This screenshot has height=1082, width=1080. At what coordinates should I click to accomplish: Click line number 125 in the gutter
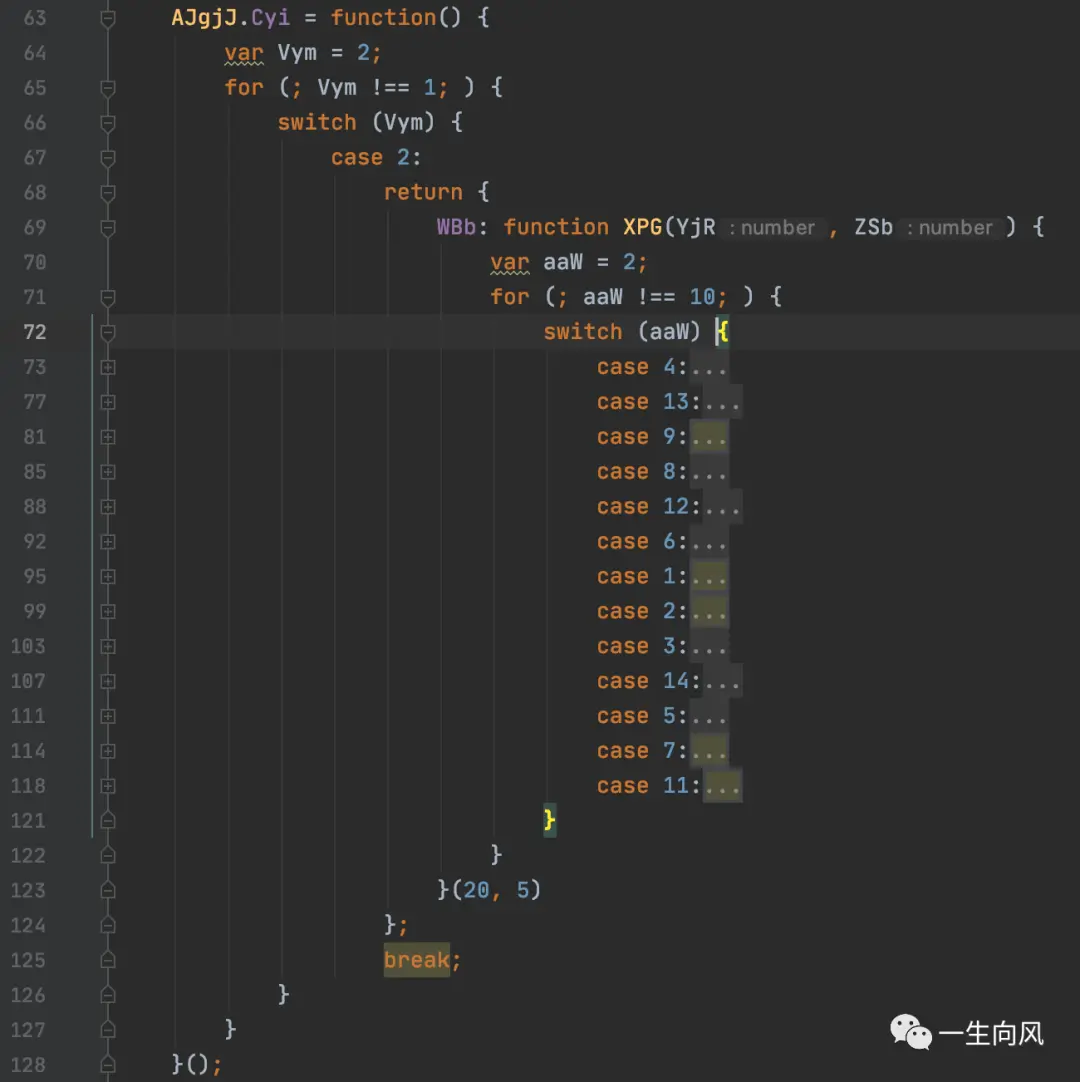point(28,961)
